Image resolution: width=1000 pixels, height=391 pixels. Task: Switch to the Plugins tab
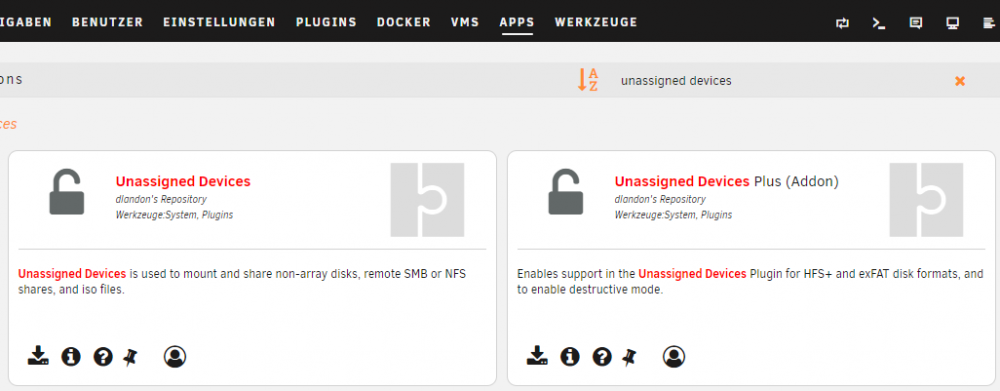click(x=326, y=22)
